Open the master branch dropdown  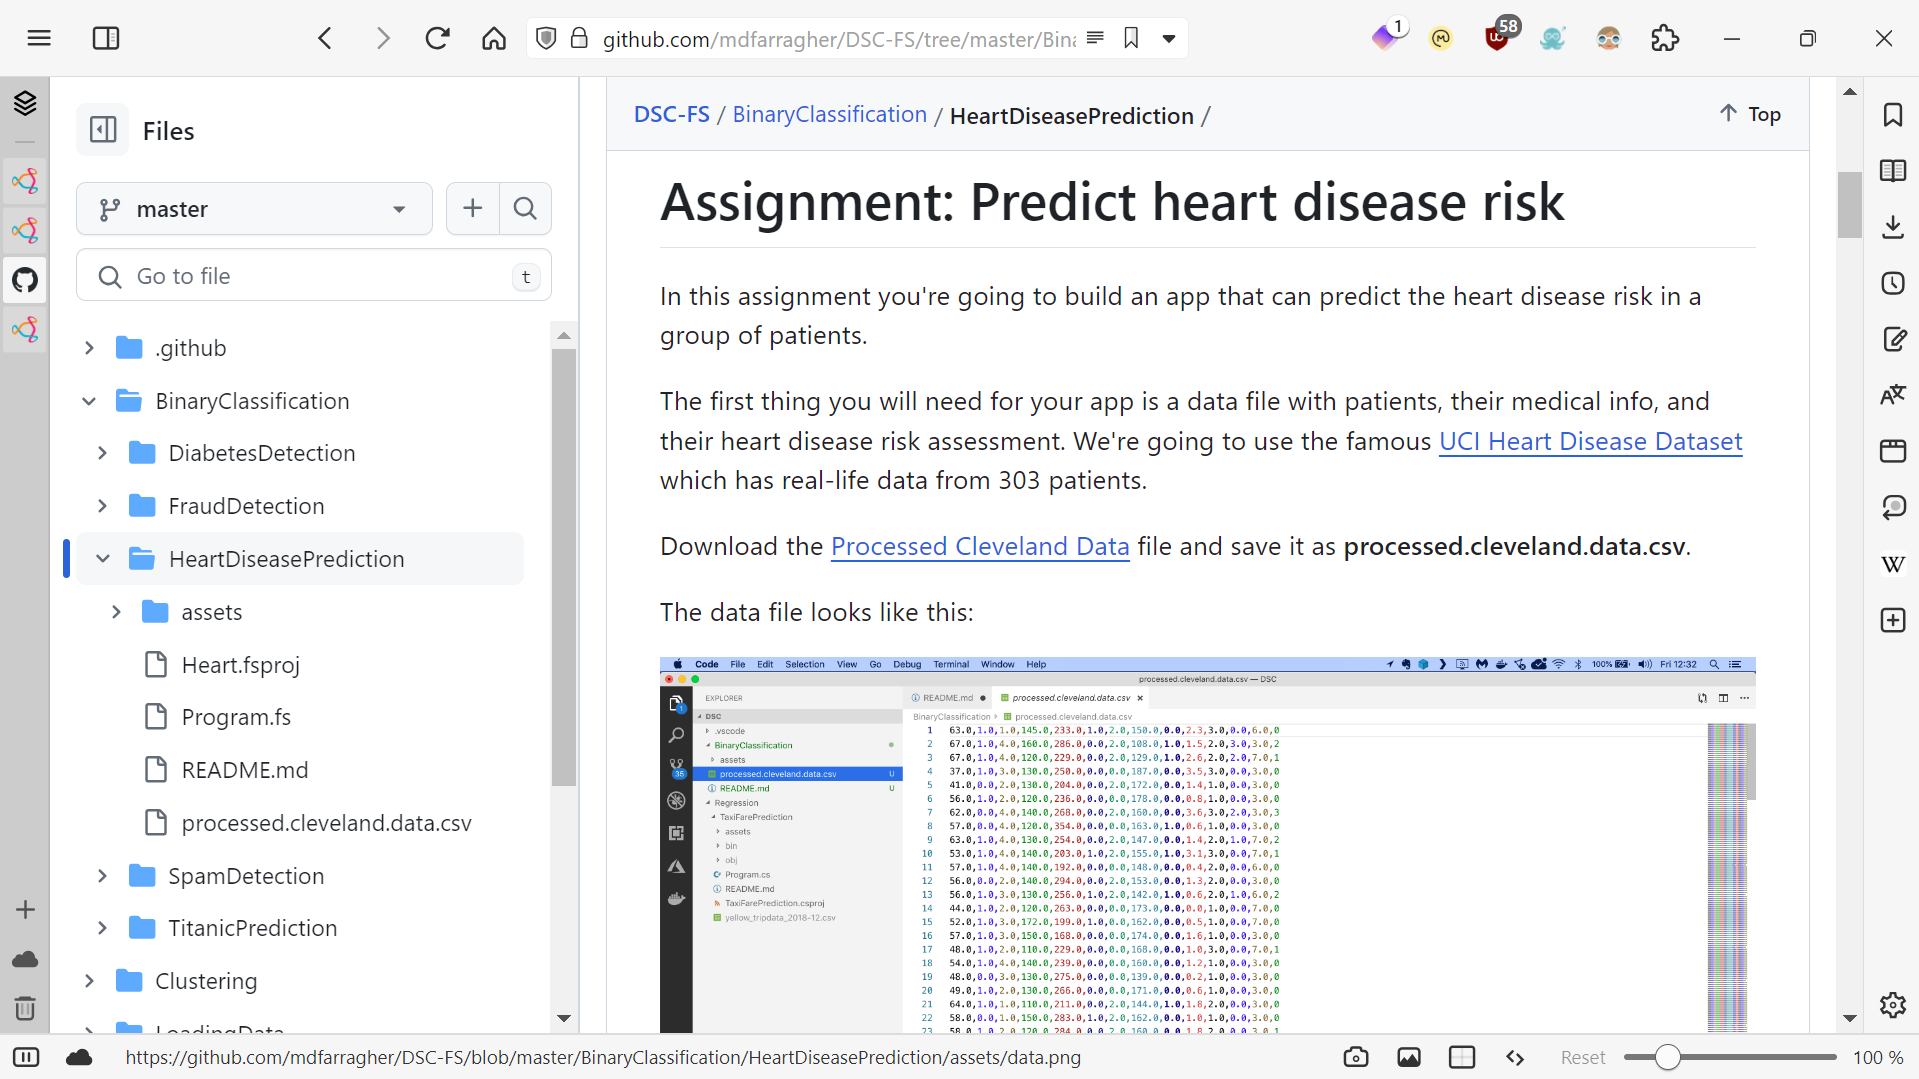point(254,209)
